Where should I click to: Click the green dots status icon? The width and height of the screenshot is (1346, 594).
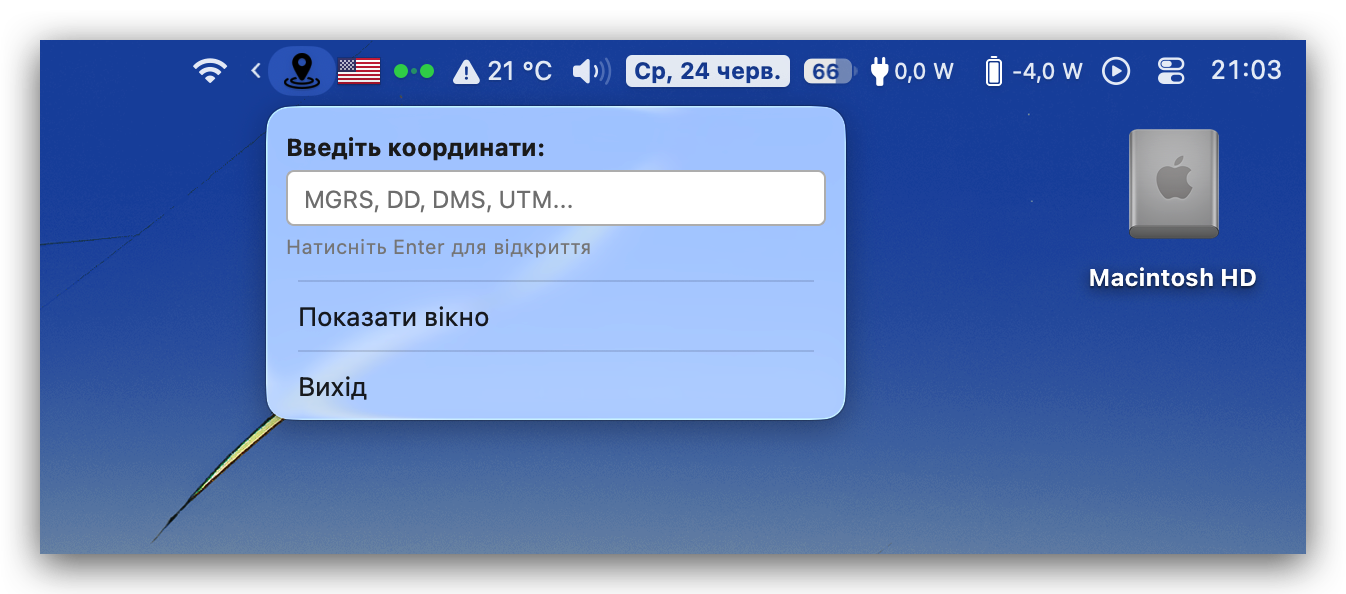(414, 71)
